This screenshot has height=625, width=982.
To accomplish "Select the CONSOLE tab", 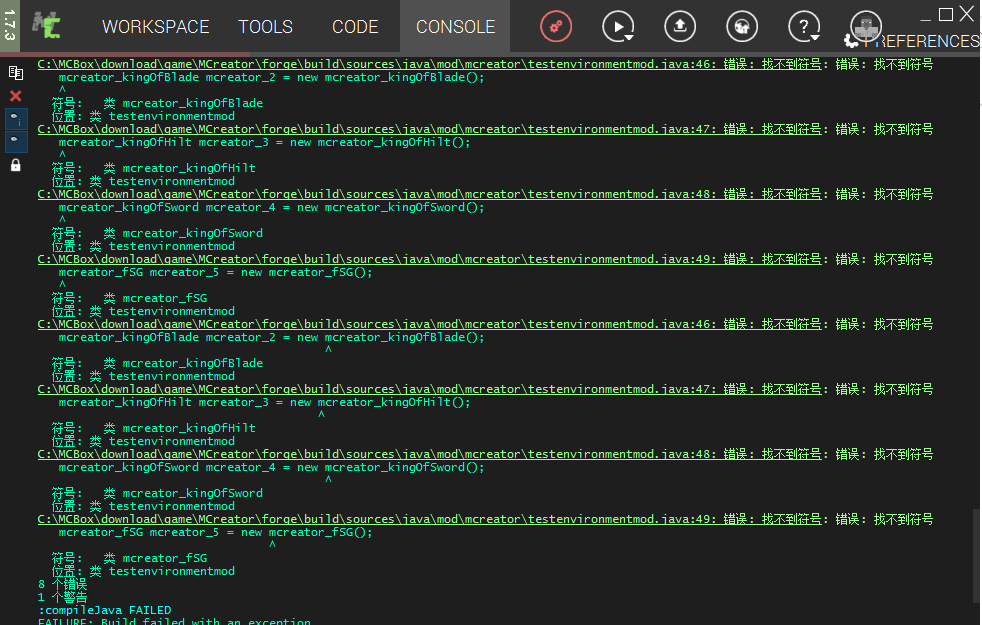I will (455, 27).
